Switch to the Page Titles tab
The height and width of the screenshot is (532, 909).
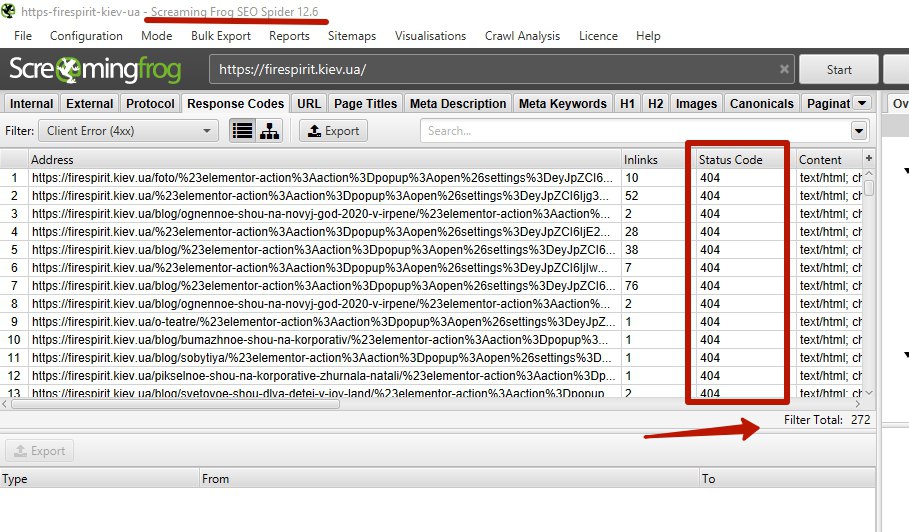coord(365,104)
